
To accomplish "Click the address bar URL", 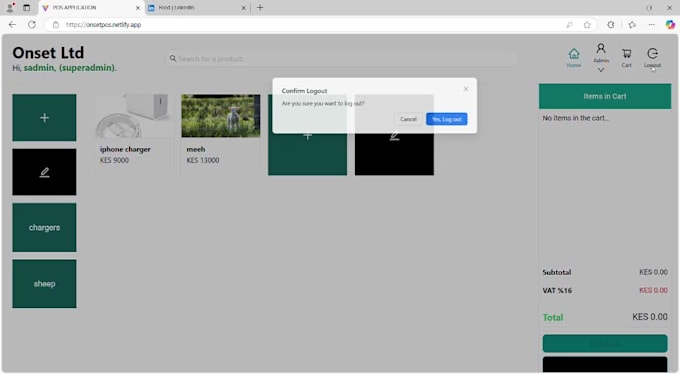I will coord(103,25).
